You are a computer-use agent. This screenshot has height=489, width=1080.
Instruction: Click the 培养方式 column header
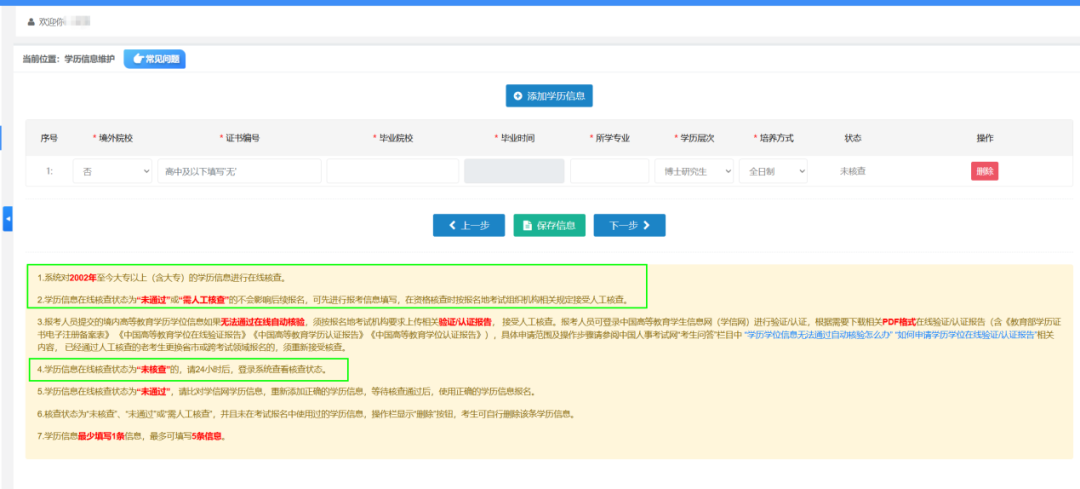point(773,138)
